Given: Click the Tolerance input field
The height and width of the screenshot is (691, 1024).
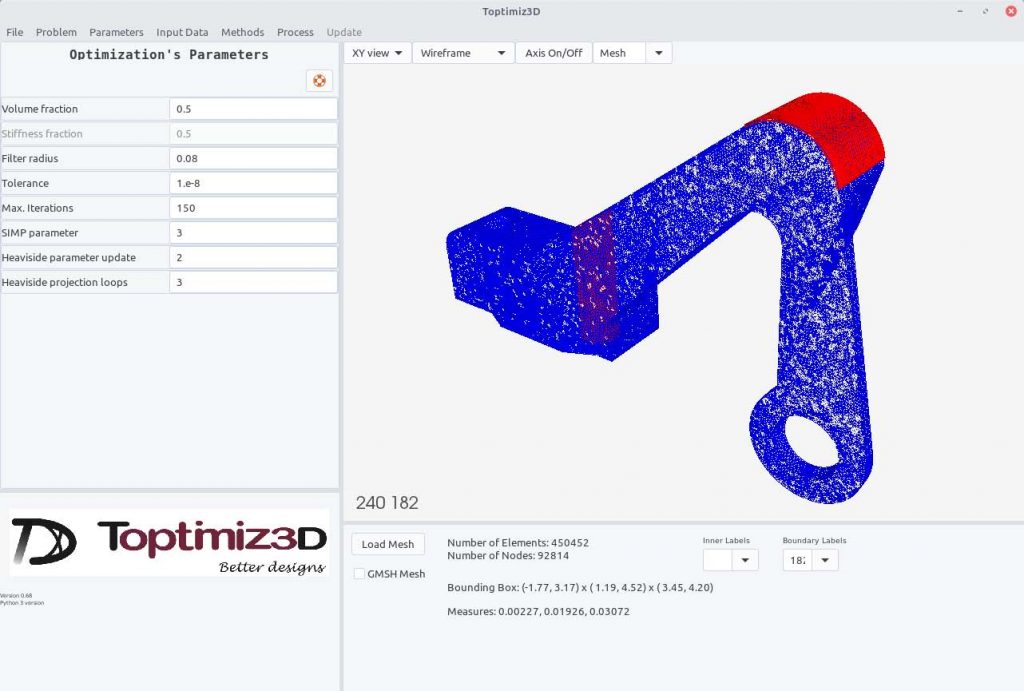Looking at the screenshot, I should 253,184.
